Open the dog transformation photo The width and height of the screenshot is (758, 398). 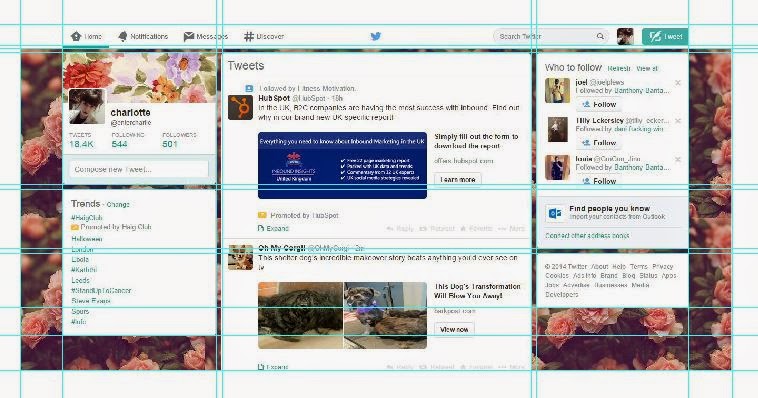point(342,315)
